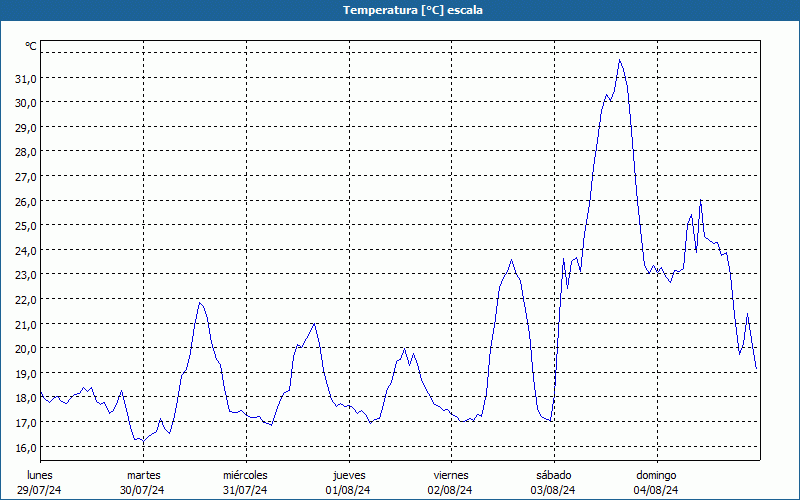Click the 21,0 y-axis value
This screenshot has height=500, width=800.
(26, 324)
